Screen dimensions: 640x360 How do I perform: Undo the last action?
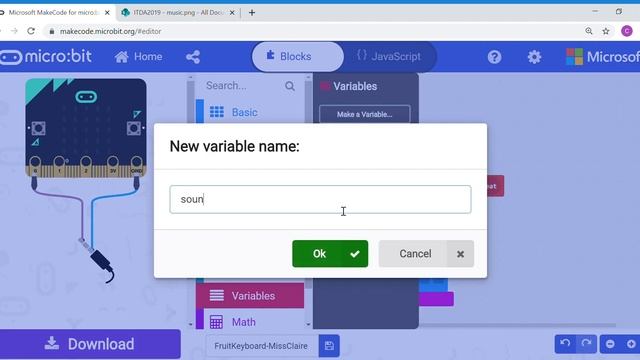tap(565, 344)
